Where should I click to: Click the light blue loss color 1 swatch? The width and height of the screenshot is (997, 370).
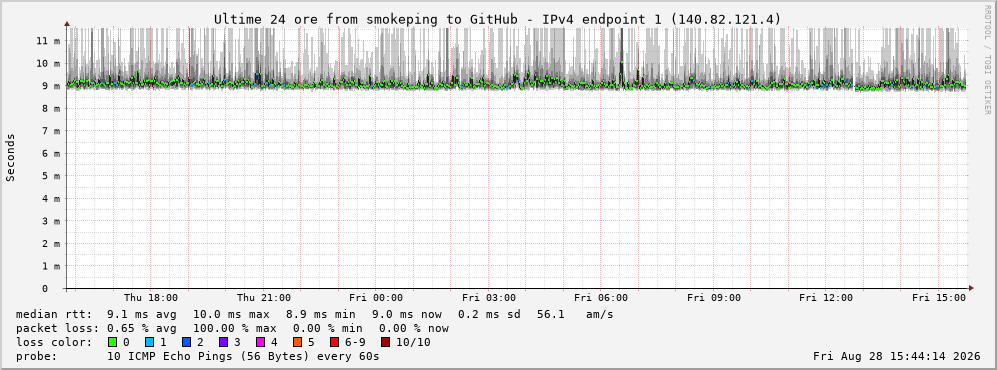(149, 342)
